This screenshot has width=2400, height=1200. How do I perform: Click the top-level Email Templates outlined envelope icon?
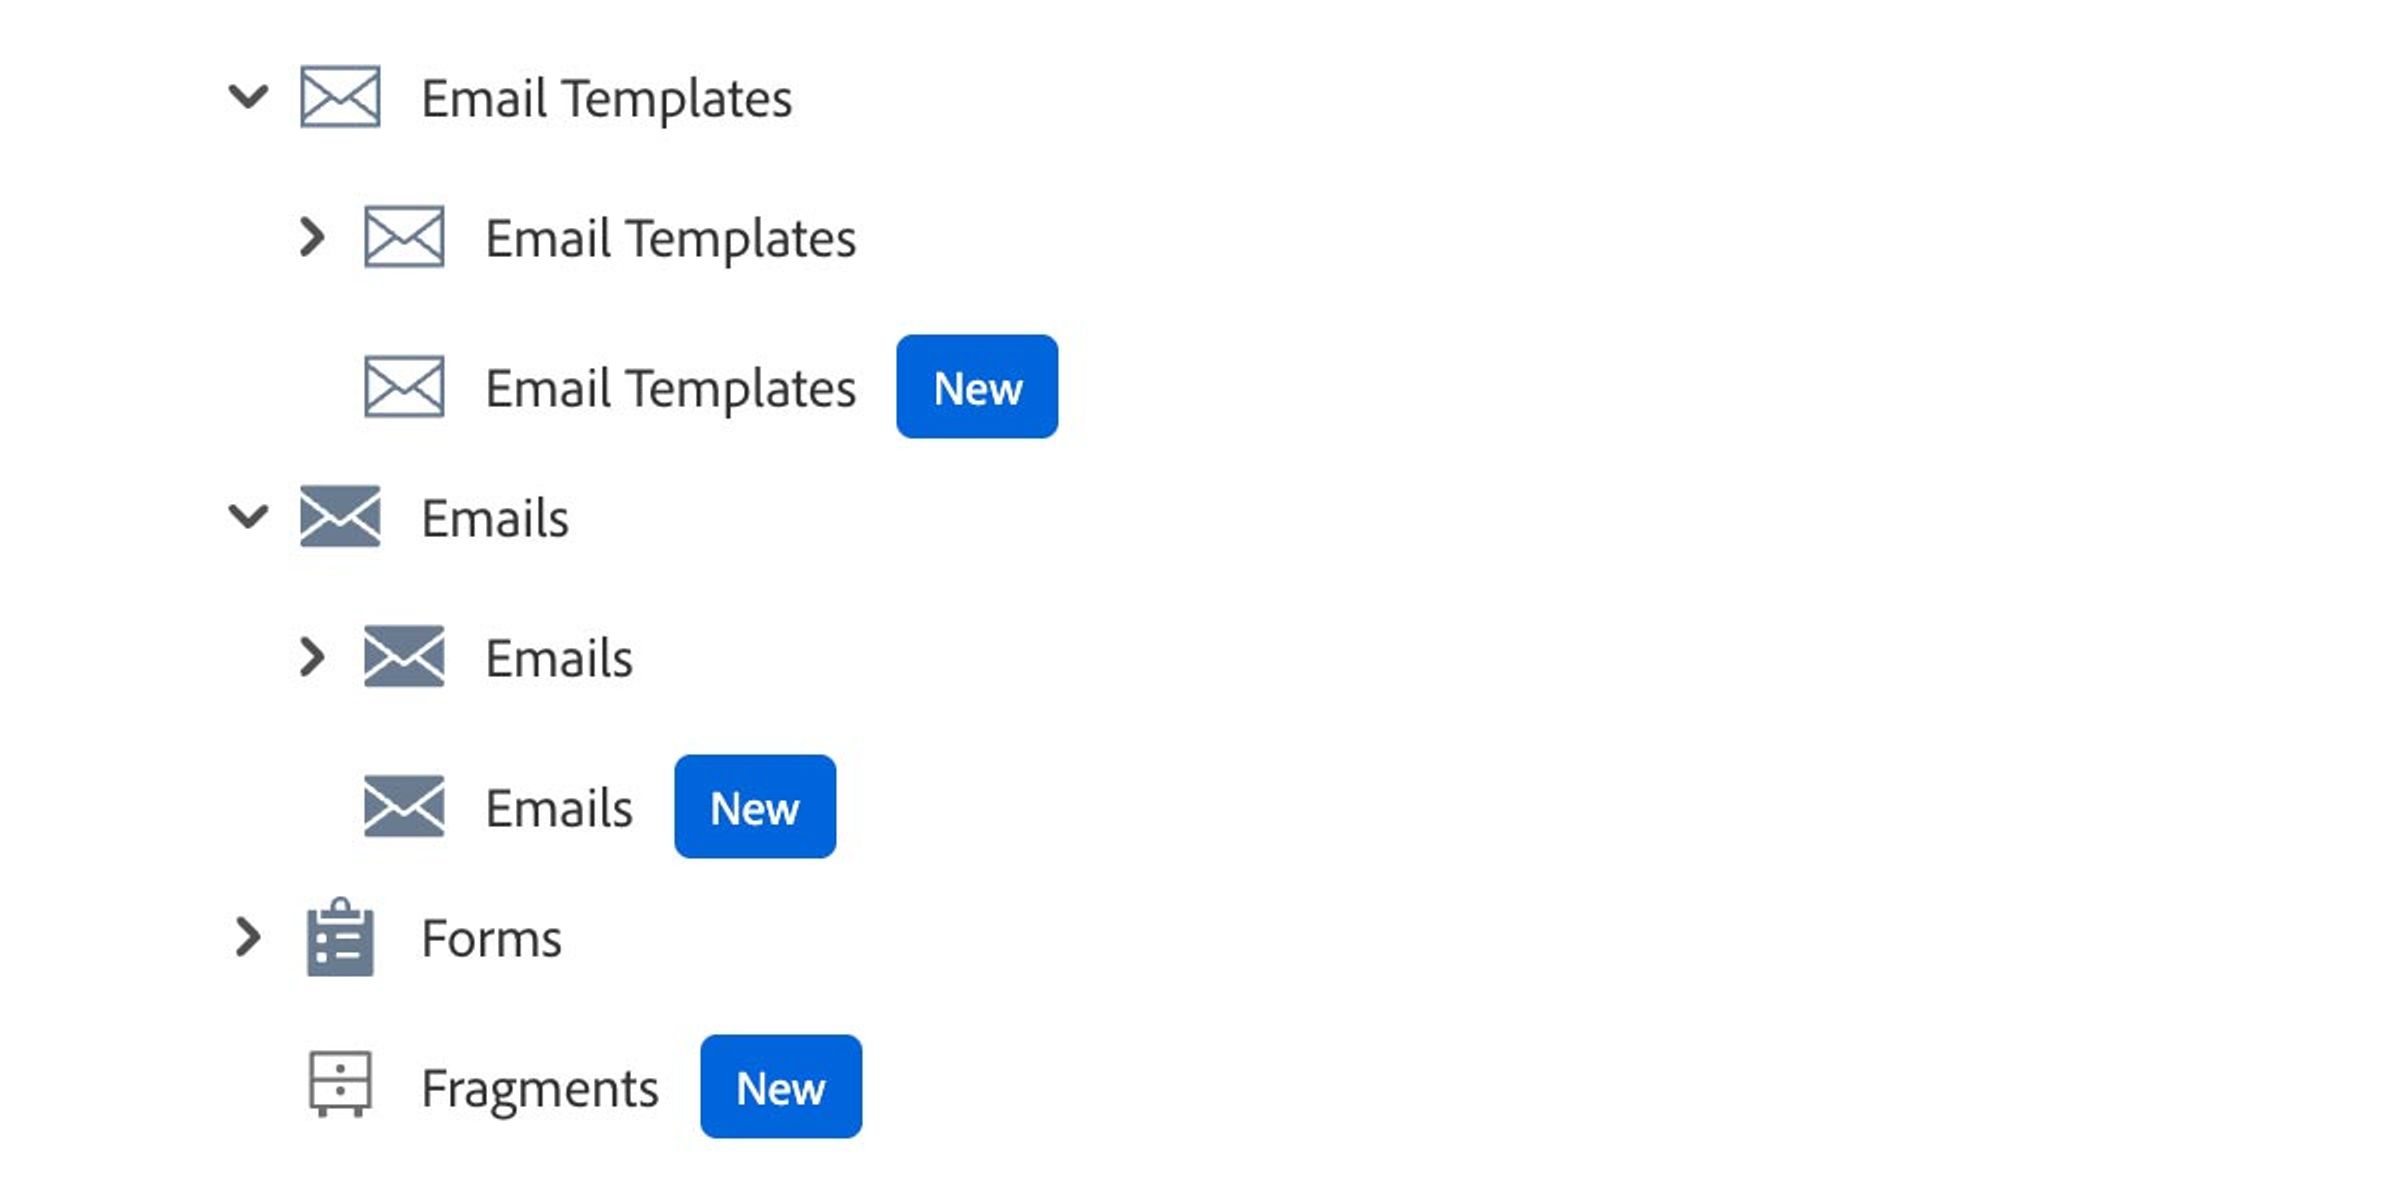coord(340,97)
